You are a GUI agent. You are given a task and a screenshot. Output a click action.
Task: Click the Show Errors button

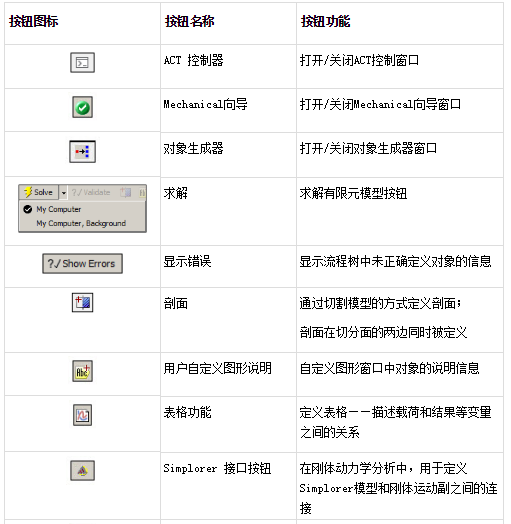[82, 264]
